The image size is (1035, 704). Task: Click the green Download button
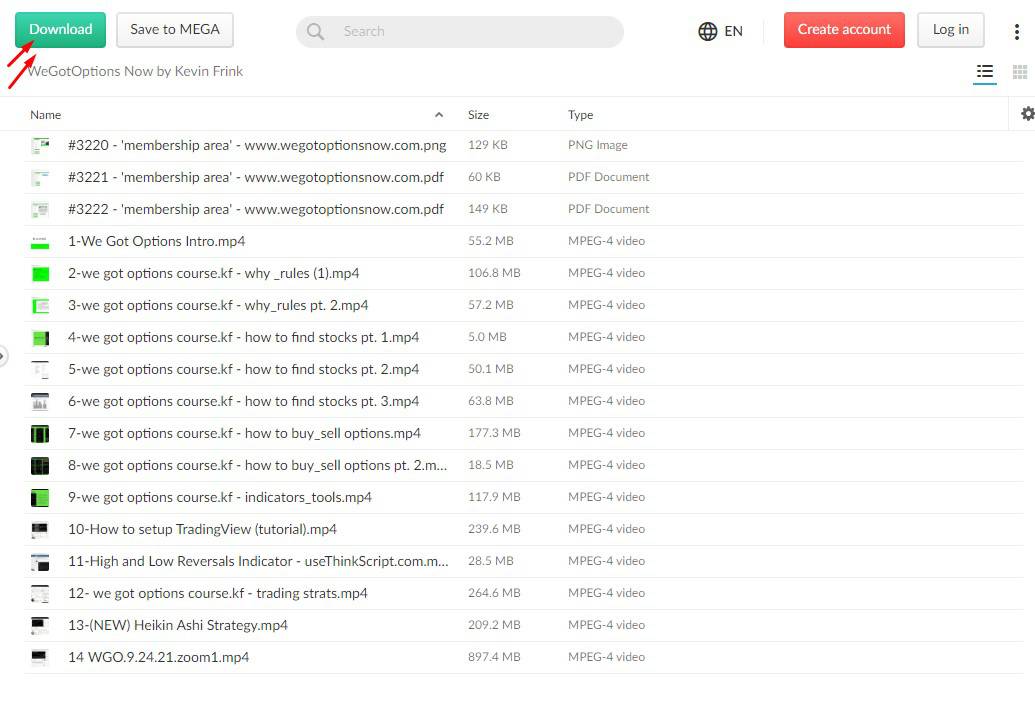[60, 30]
